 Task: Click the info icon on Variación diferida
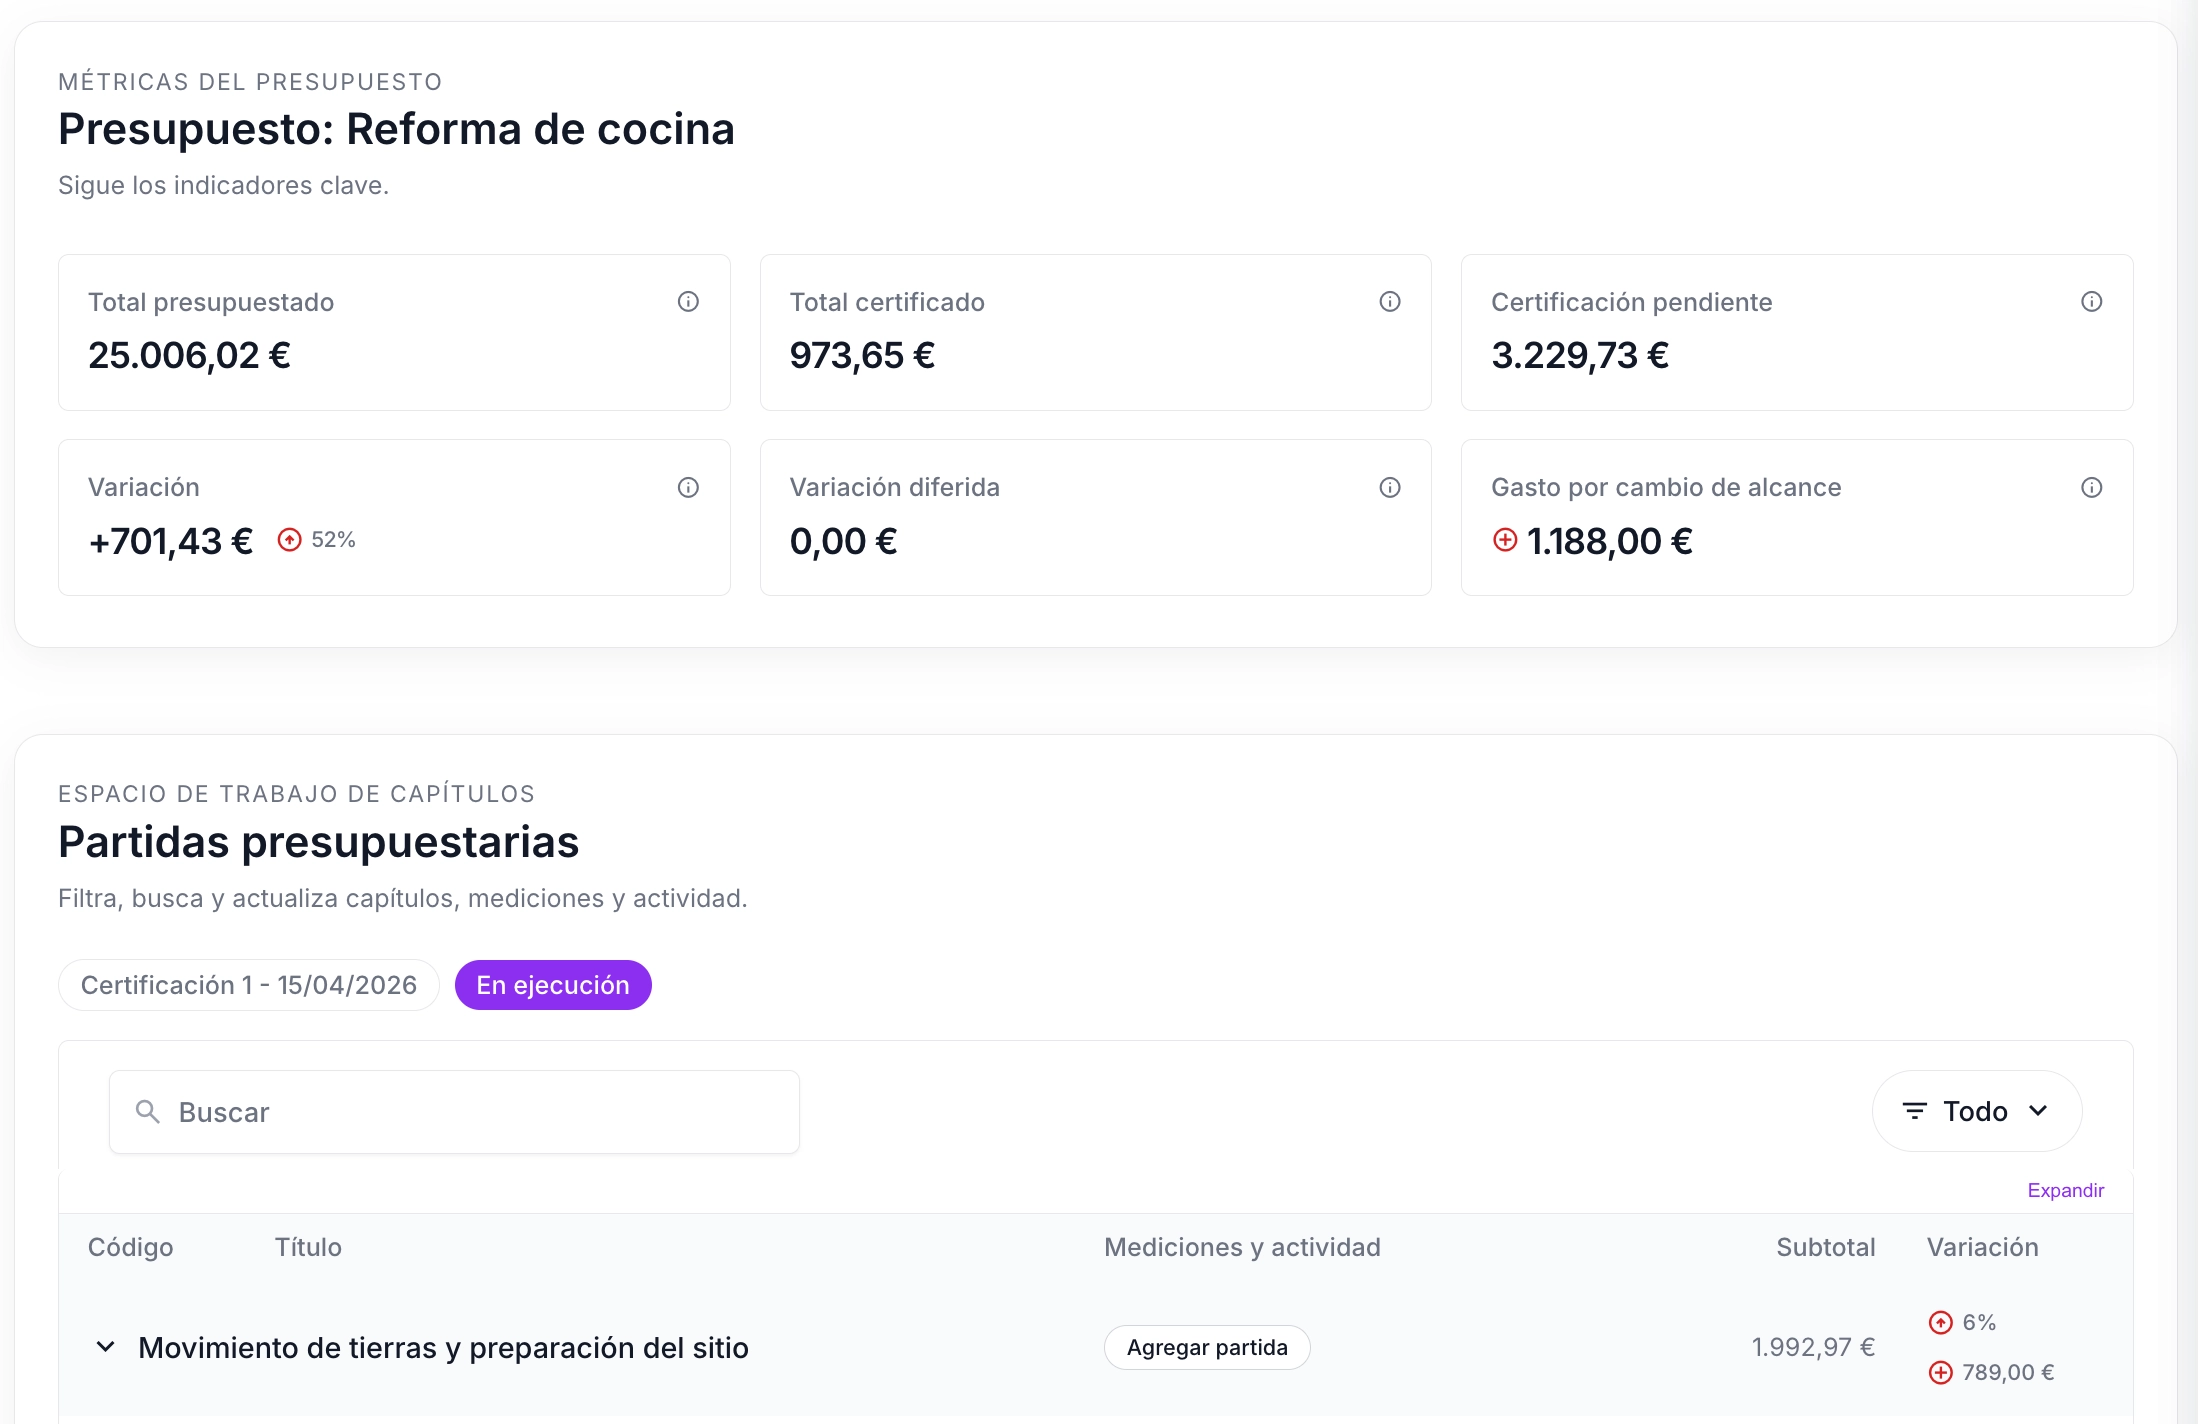pos(1391,487)
